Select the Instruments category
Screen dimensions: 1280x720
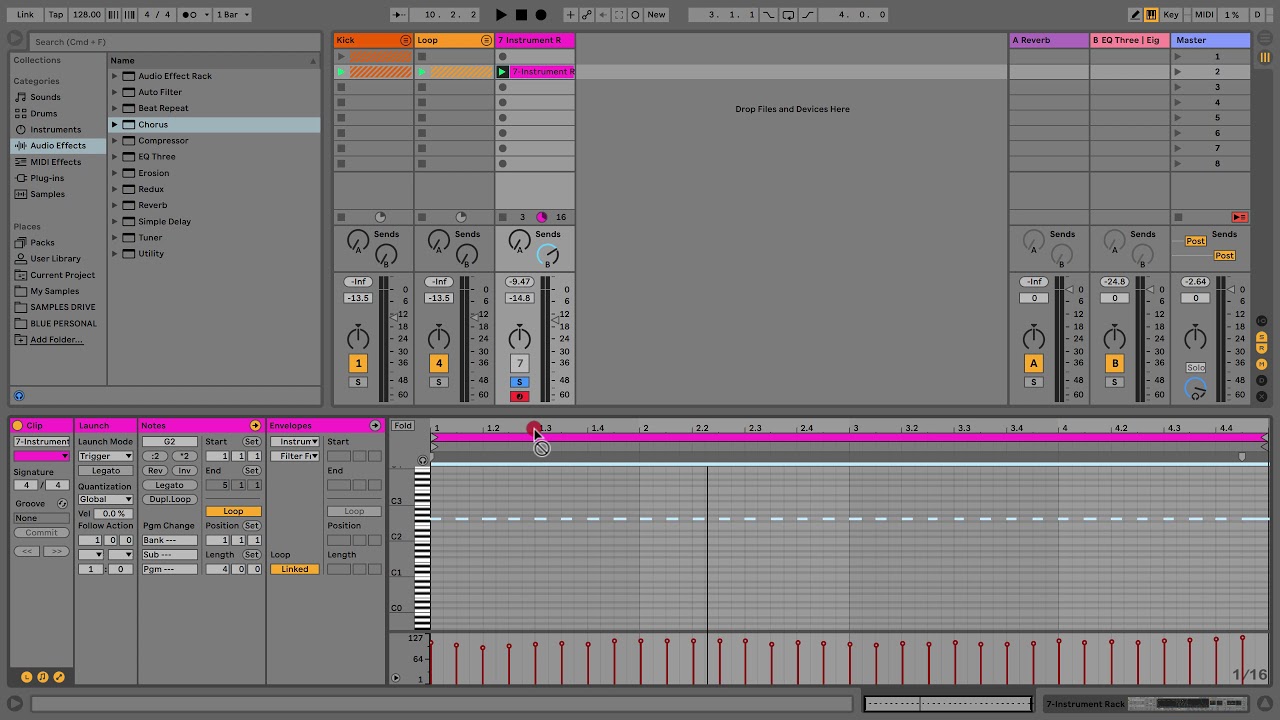[x=55, y=129]
